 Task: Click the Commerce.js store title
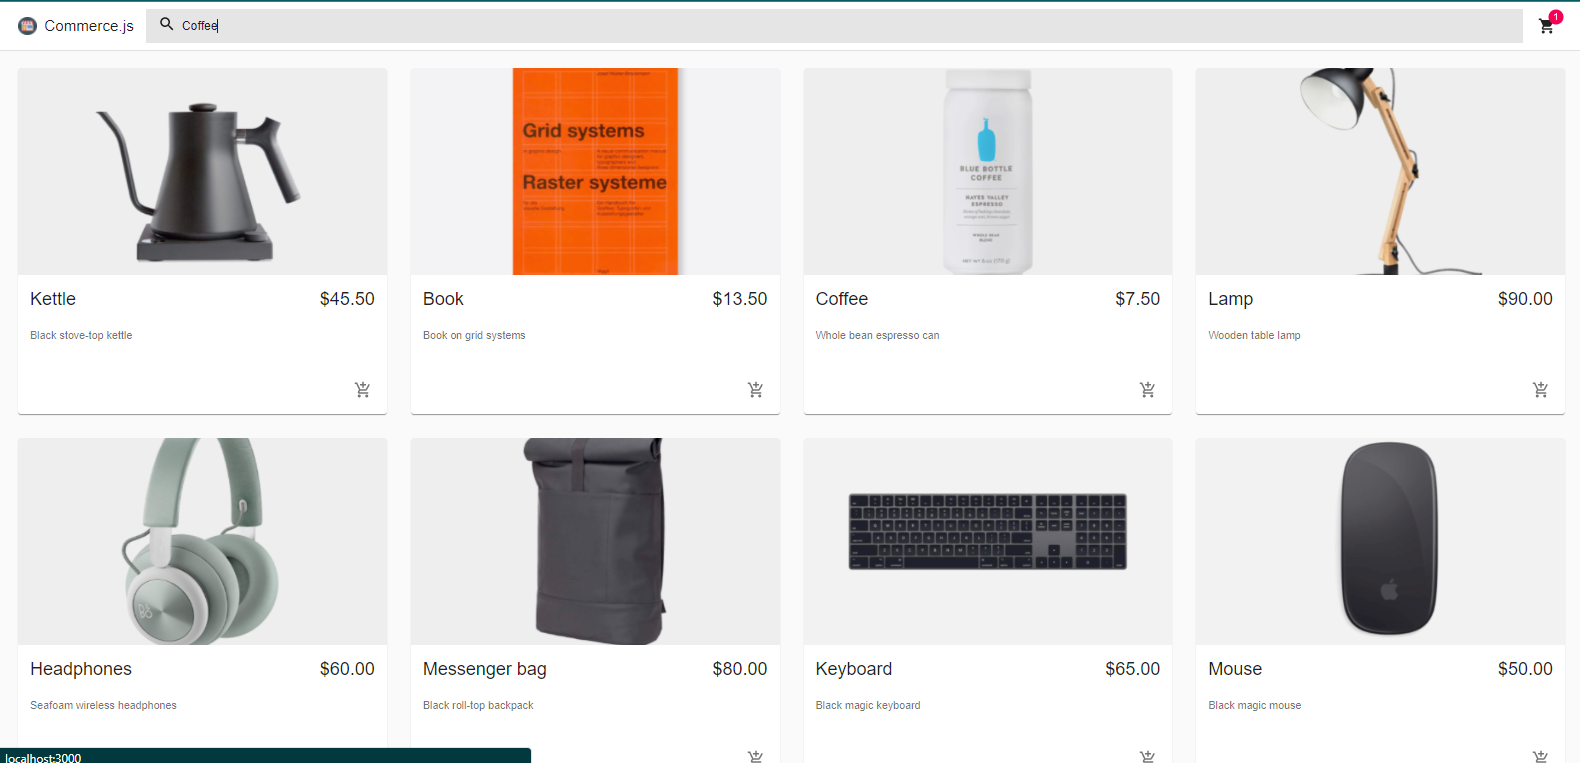pyautogui.click(x=89, y=26)
